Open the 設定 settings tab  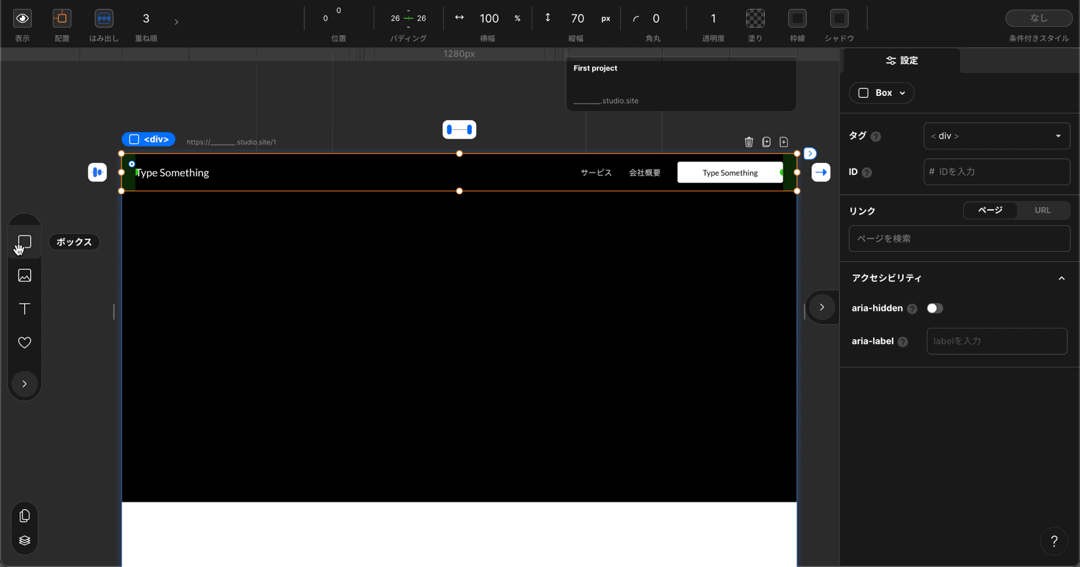pyautogui.click(x=902, y=61)
